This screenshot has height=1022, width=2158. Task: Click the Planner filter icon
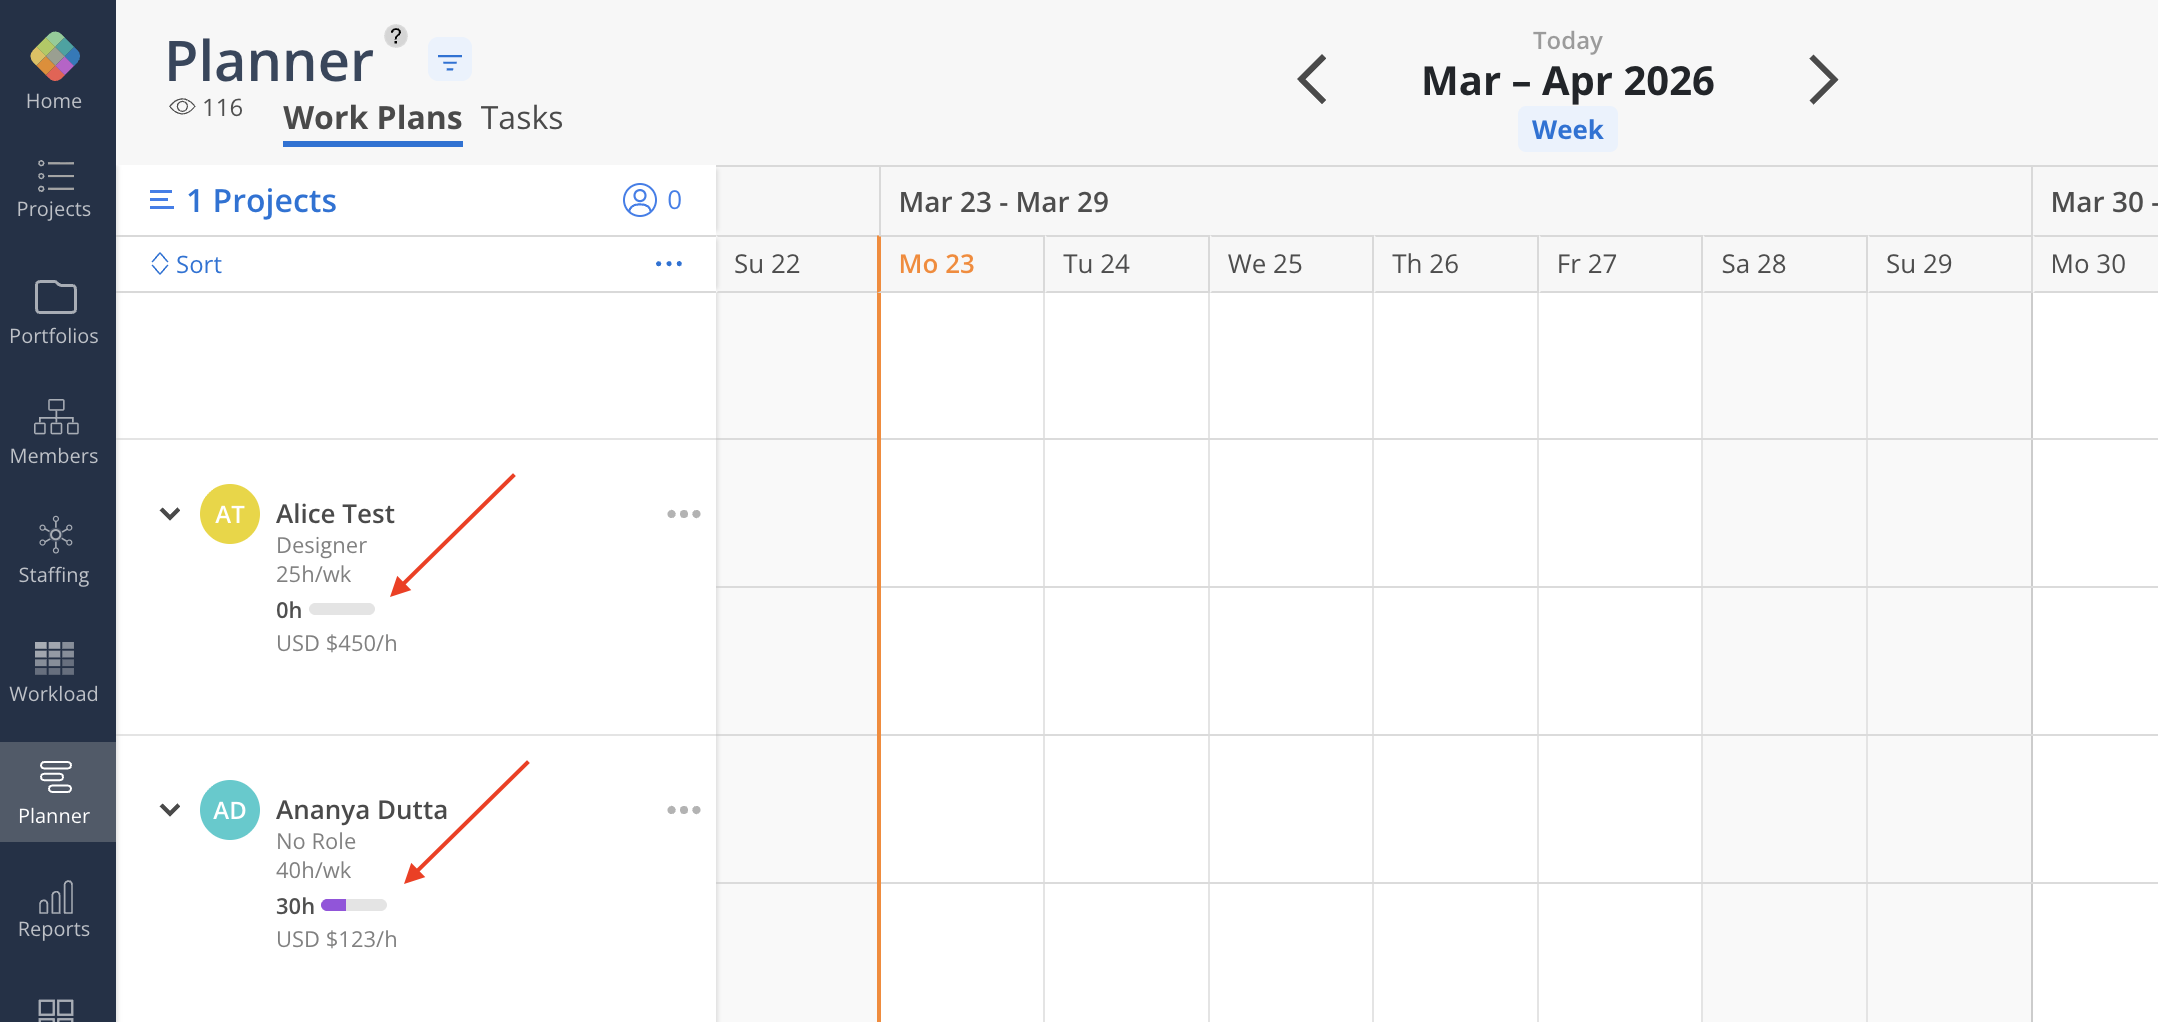pyautogui.click(x=450, y=62)
